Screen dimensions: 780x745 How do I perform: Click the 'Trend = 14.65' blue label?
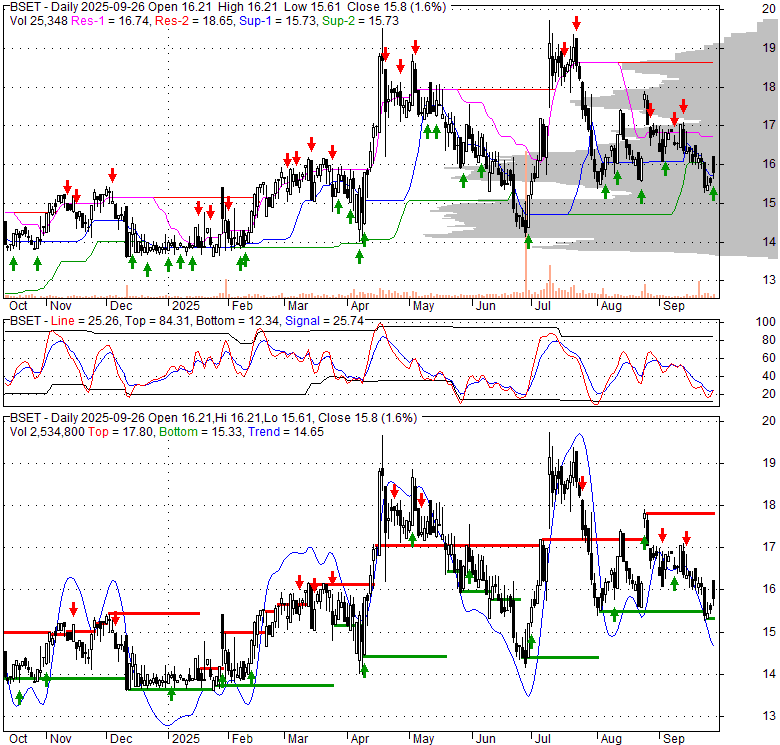286,432
